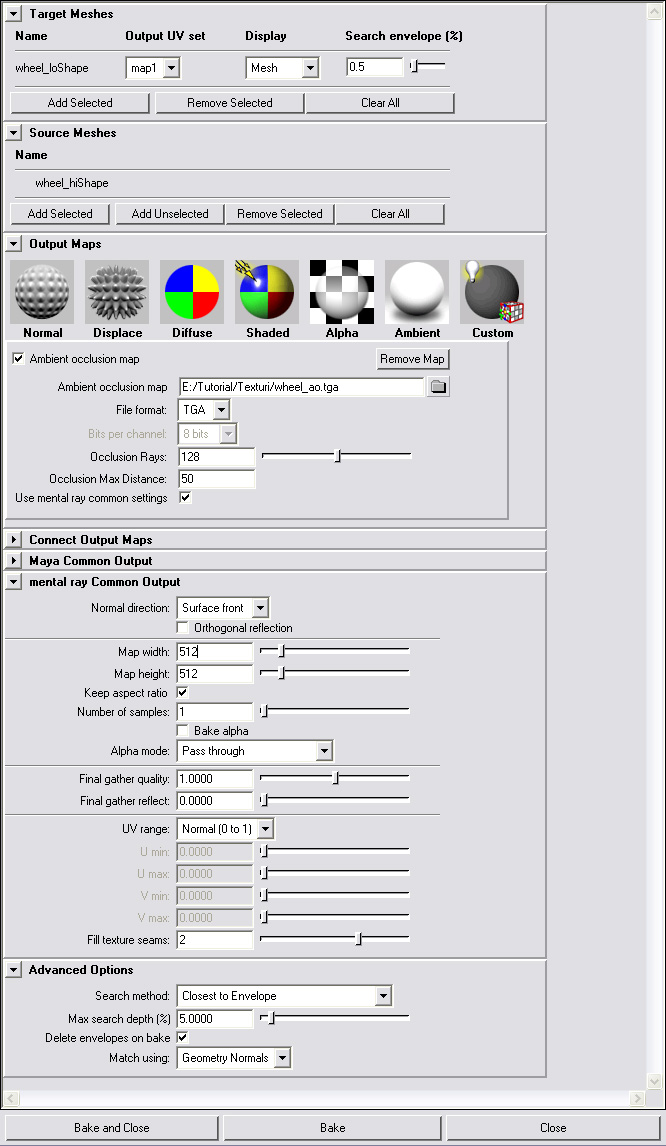The height and width of the screenshot is (1146, 666).
Task: Click the Map width input field
Action: click(x=215, y=652)
